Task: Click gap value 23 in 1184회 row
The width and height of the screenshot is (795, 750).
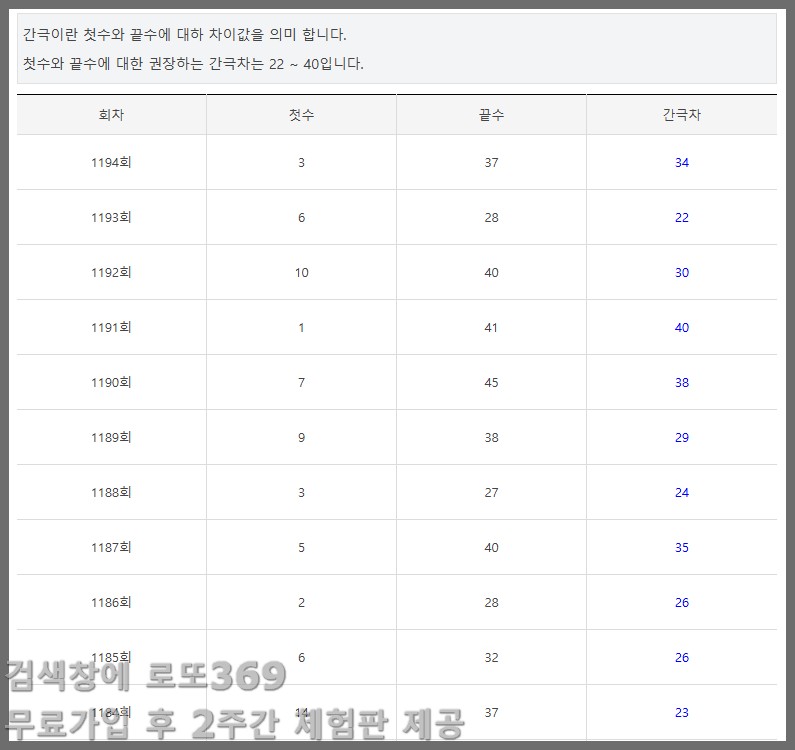Action: 681,713
